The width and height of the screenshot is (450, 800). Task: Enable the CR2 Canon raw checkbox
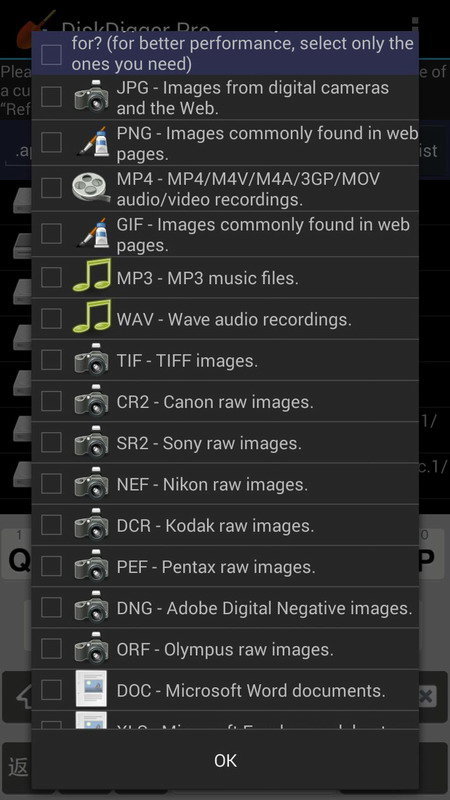coord(52,401)
